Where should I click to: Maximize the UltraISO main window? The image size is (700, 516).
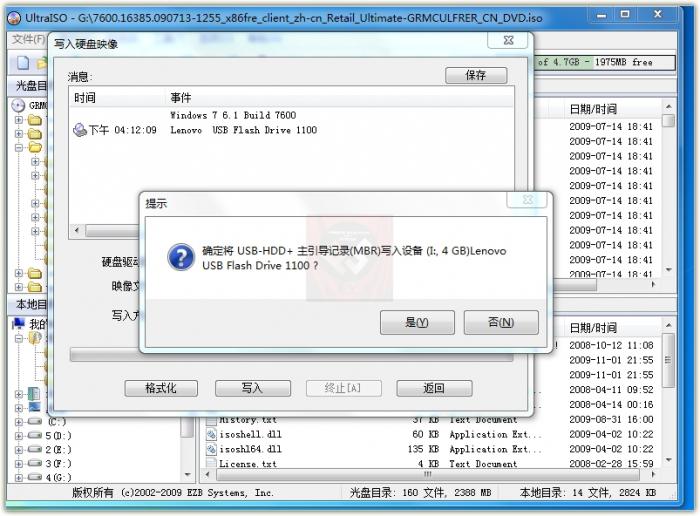625,15
